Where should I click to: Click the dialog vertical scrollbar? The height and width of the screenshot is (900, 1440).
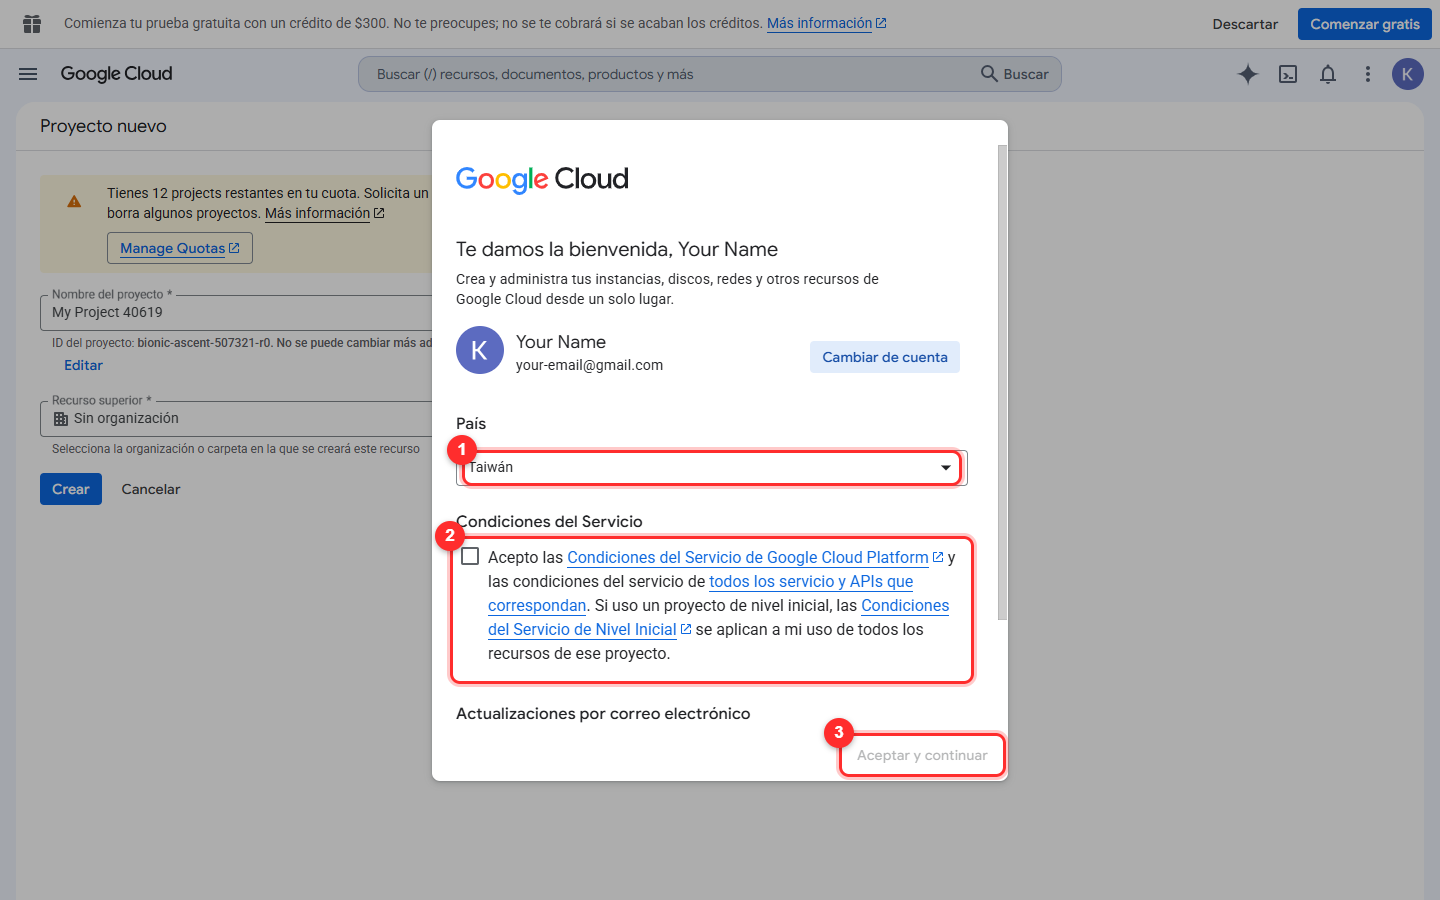coord(1003,382)
